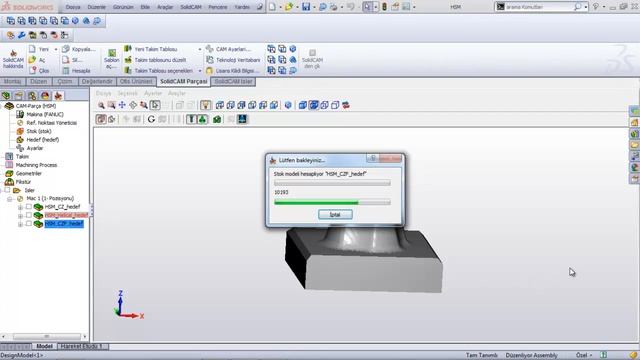Open dropdown arrow next to Yeni
This screenshot has width=640, height=360.
[x=56, y=49]
